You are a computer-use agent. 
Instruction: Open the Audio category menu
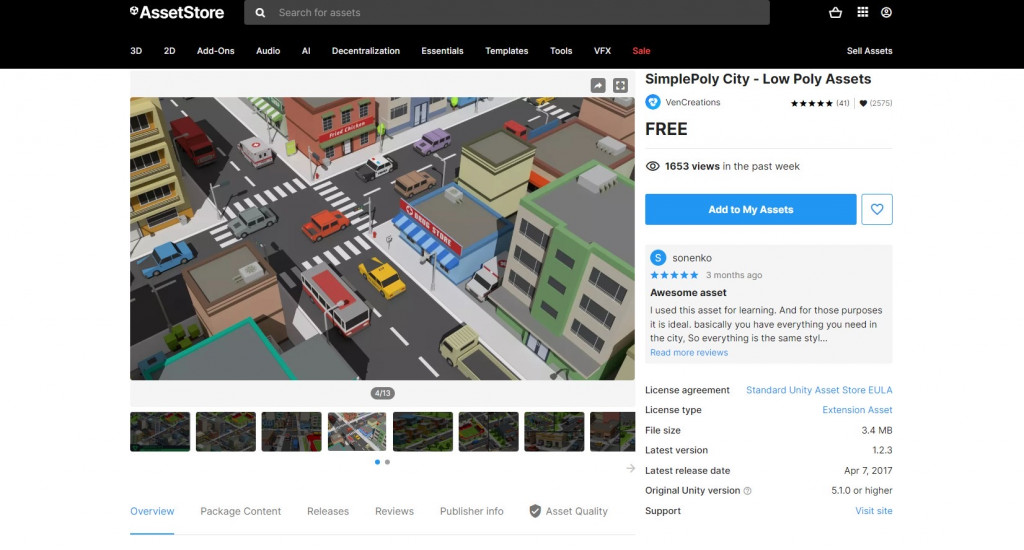268,50
